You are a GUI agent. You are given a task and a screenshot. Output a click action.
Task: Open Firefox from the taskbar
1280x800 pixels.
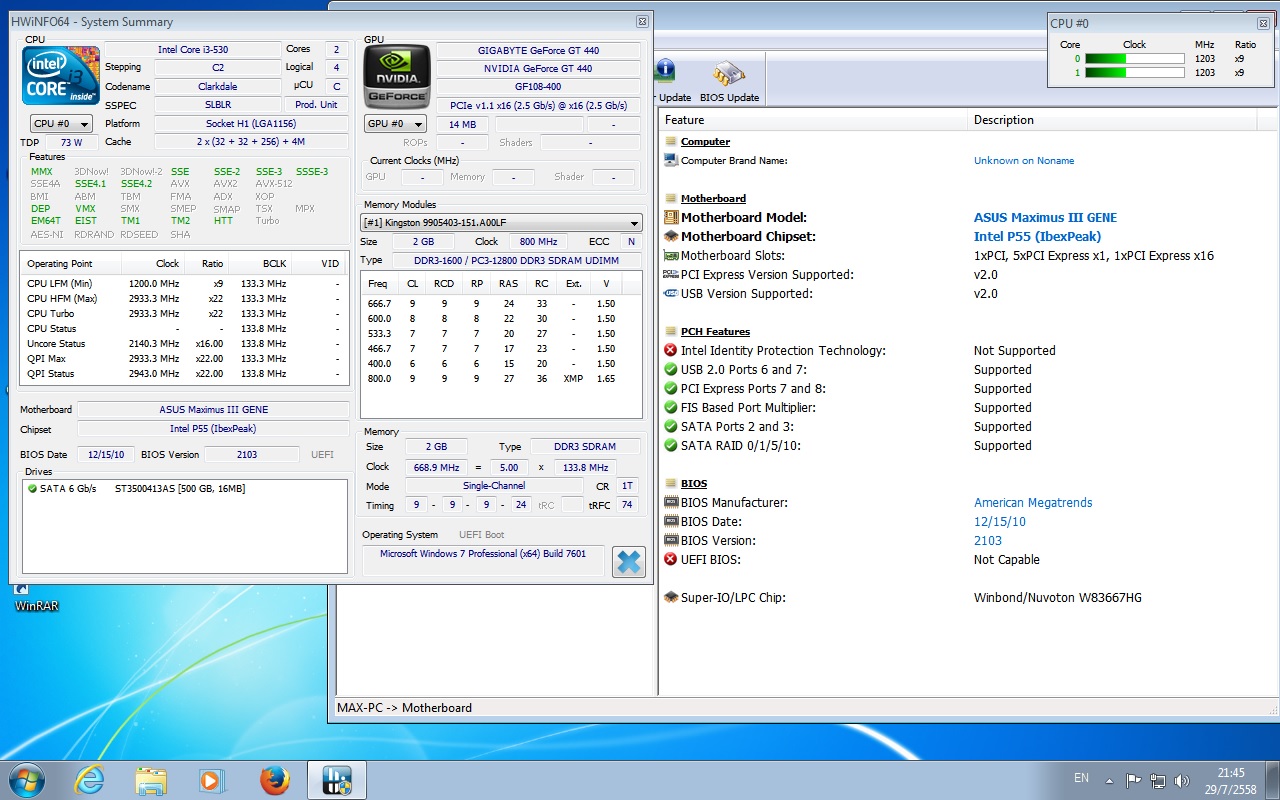coord(274,780)
